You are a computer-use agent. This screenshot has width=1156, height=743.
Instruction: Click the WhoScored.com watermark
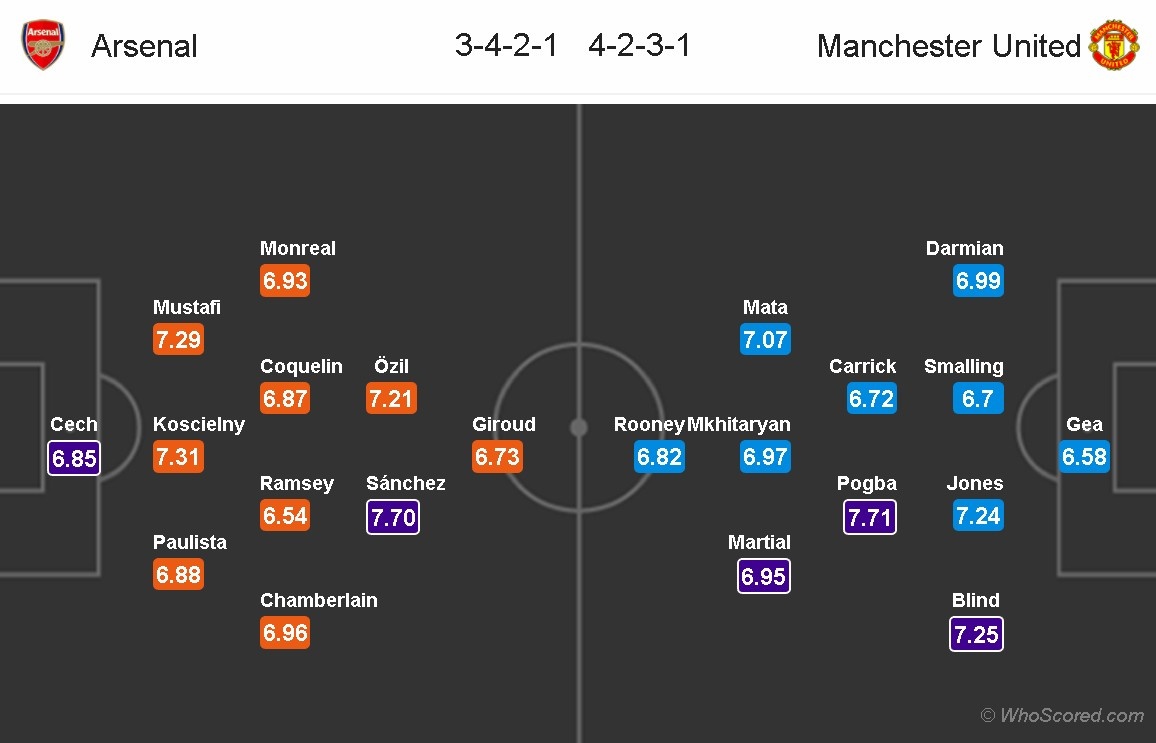tap(1062, 715)
